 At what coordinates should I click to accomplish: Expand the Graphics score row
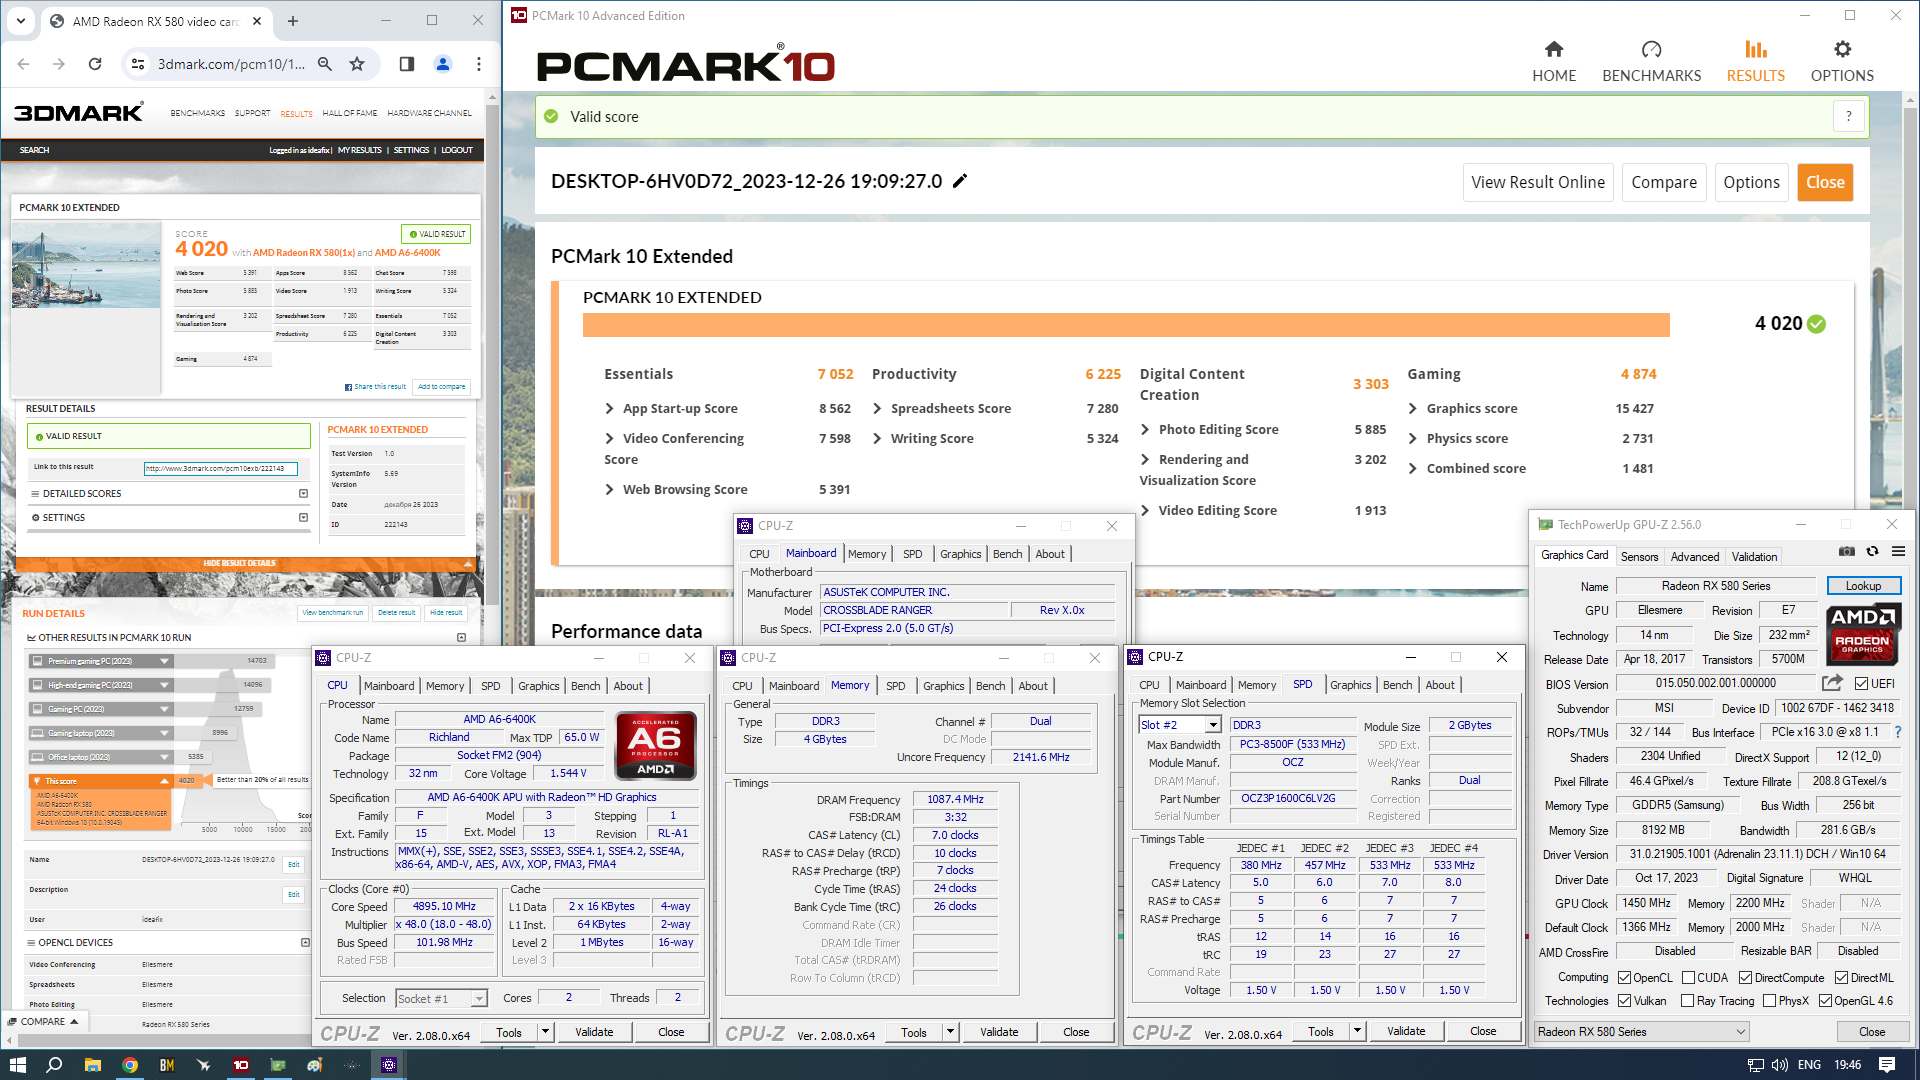[x=1413, y=408]
